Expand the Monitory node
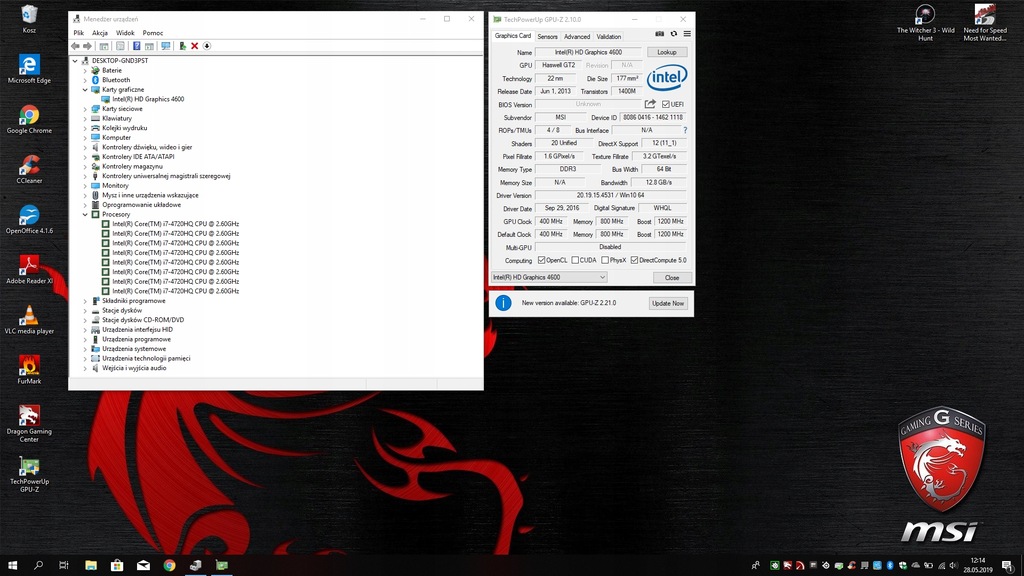Viewport: 1024px width, 576px height. point(85,185)
